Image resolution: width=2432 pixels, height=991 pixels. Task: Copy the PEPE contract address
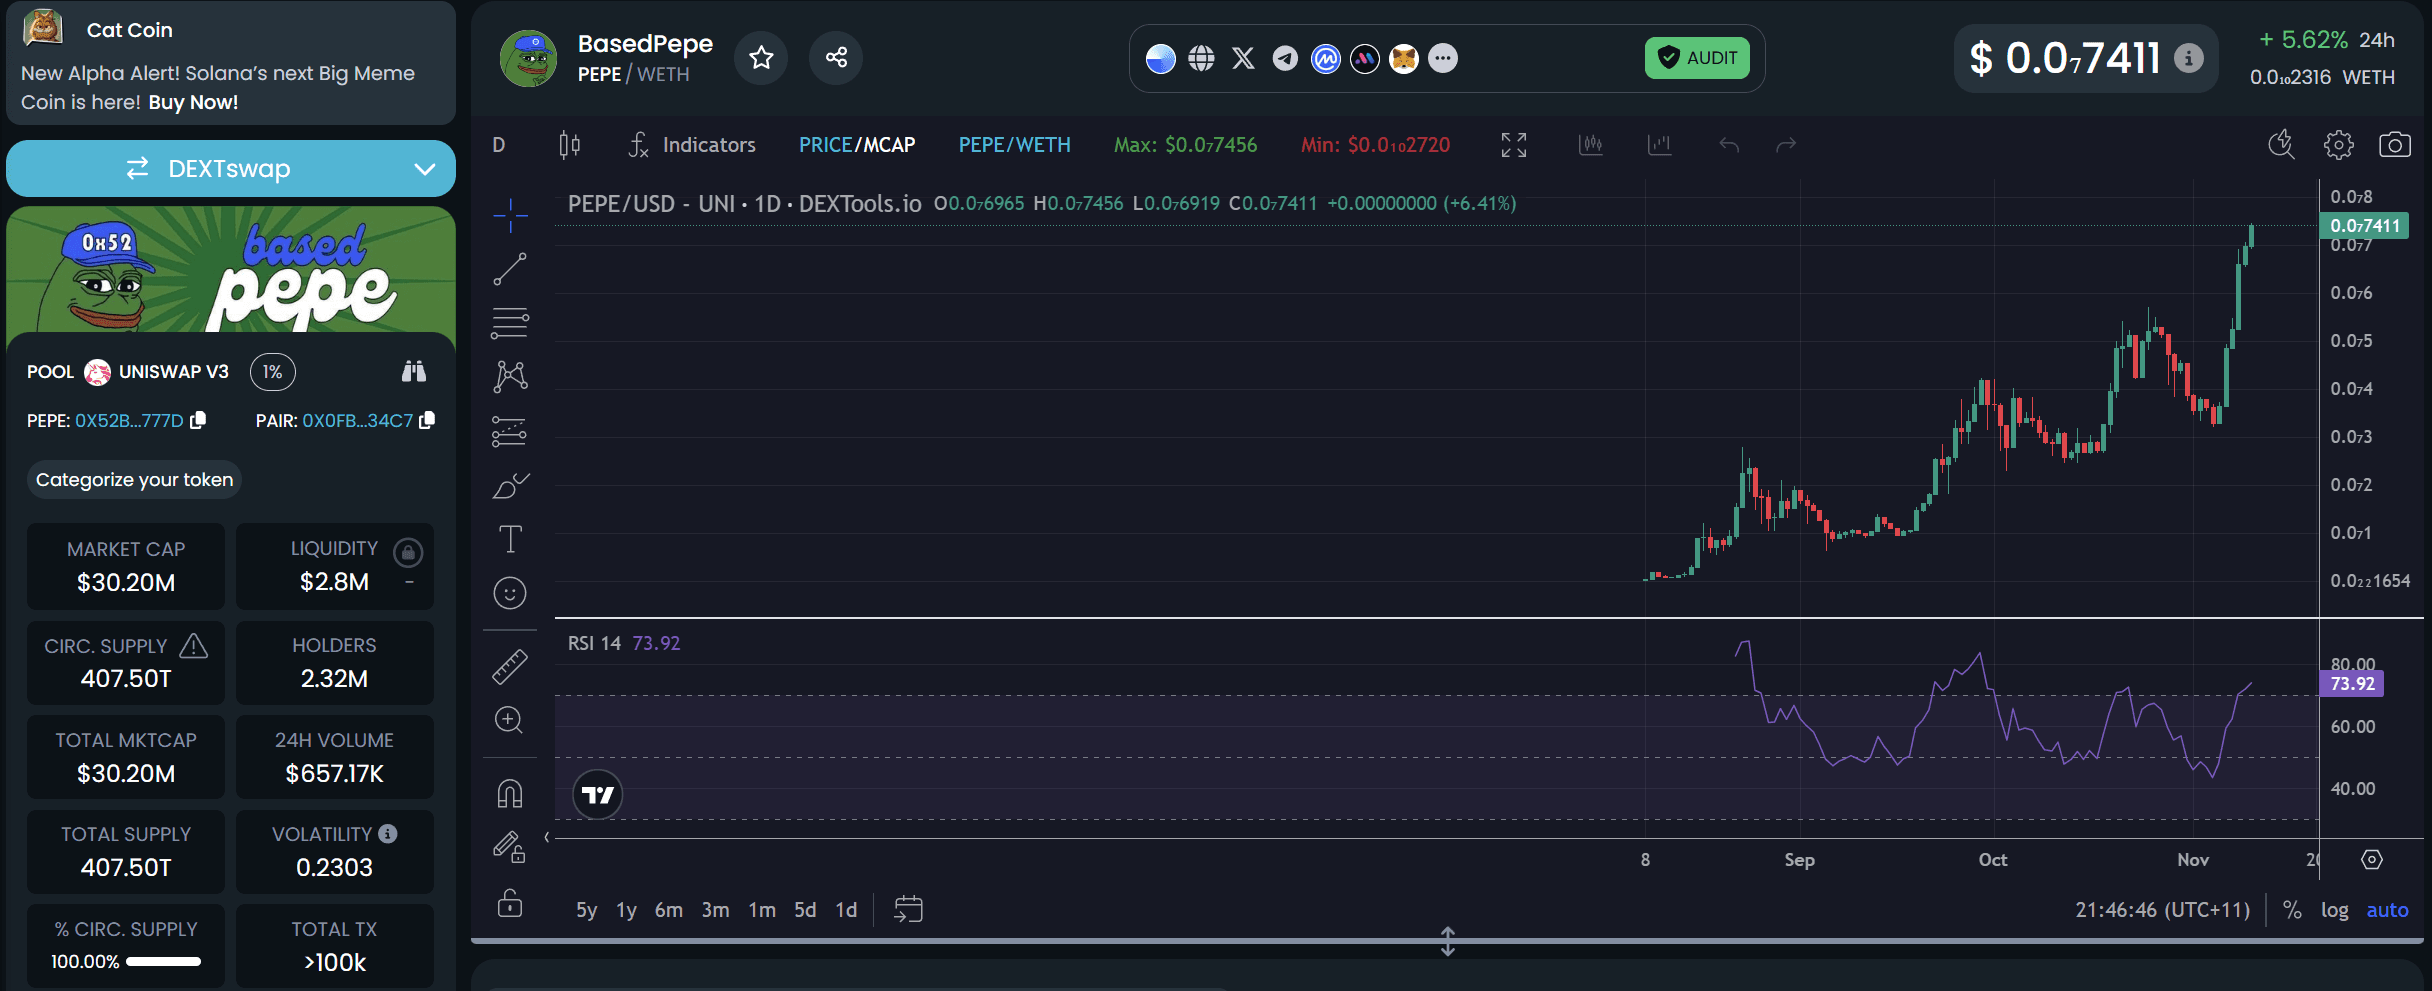(198, 421)
